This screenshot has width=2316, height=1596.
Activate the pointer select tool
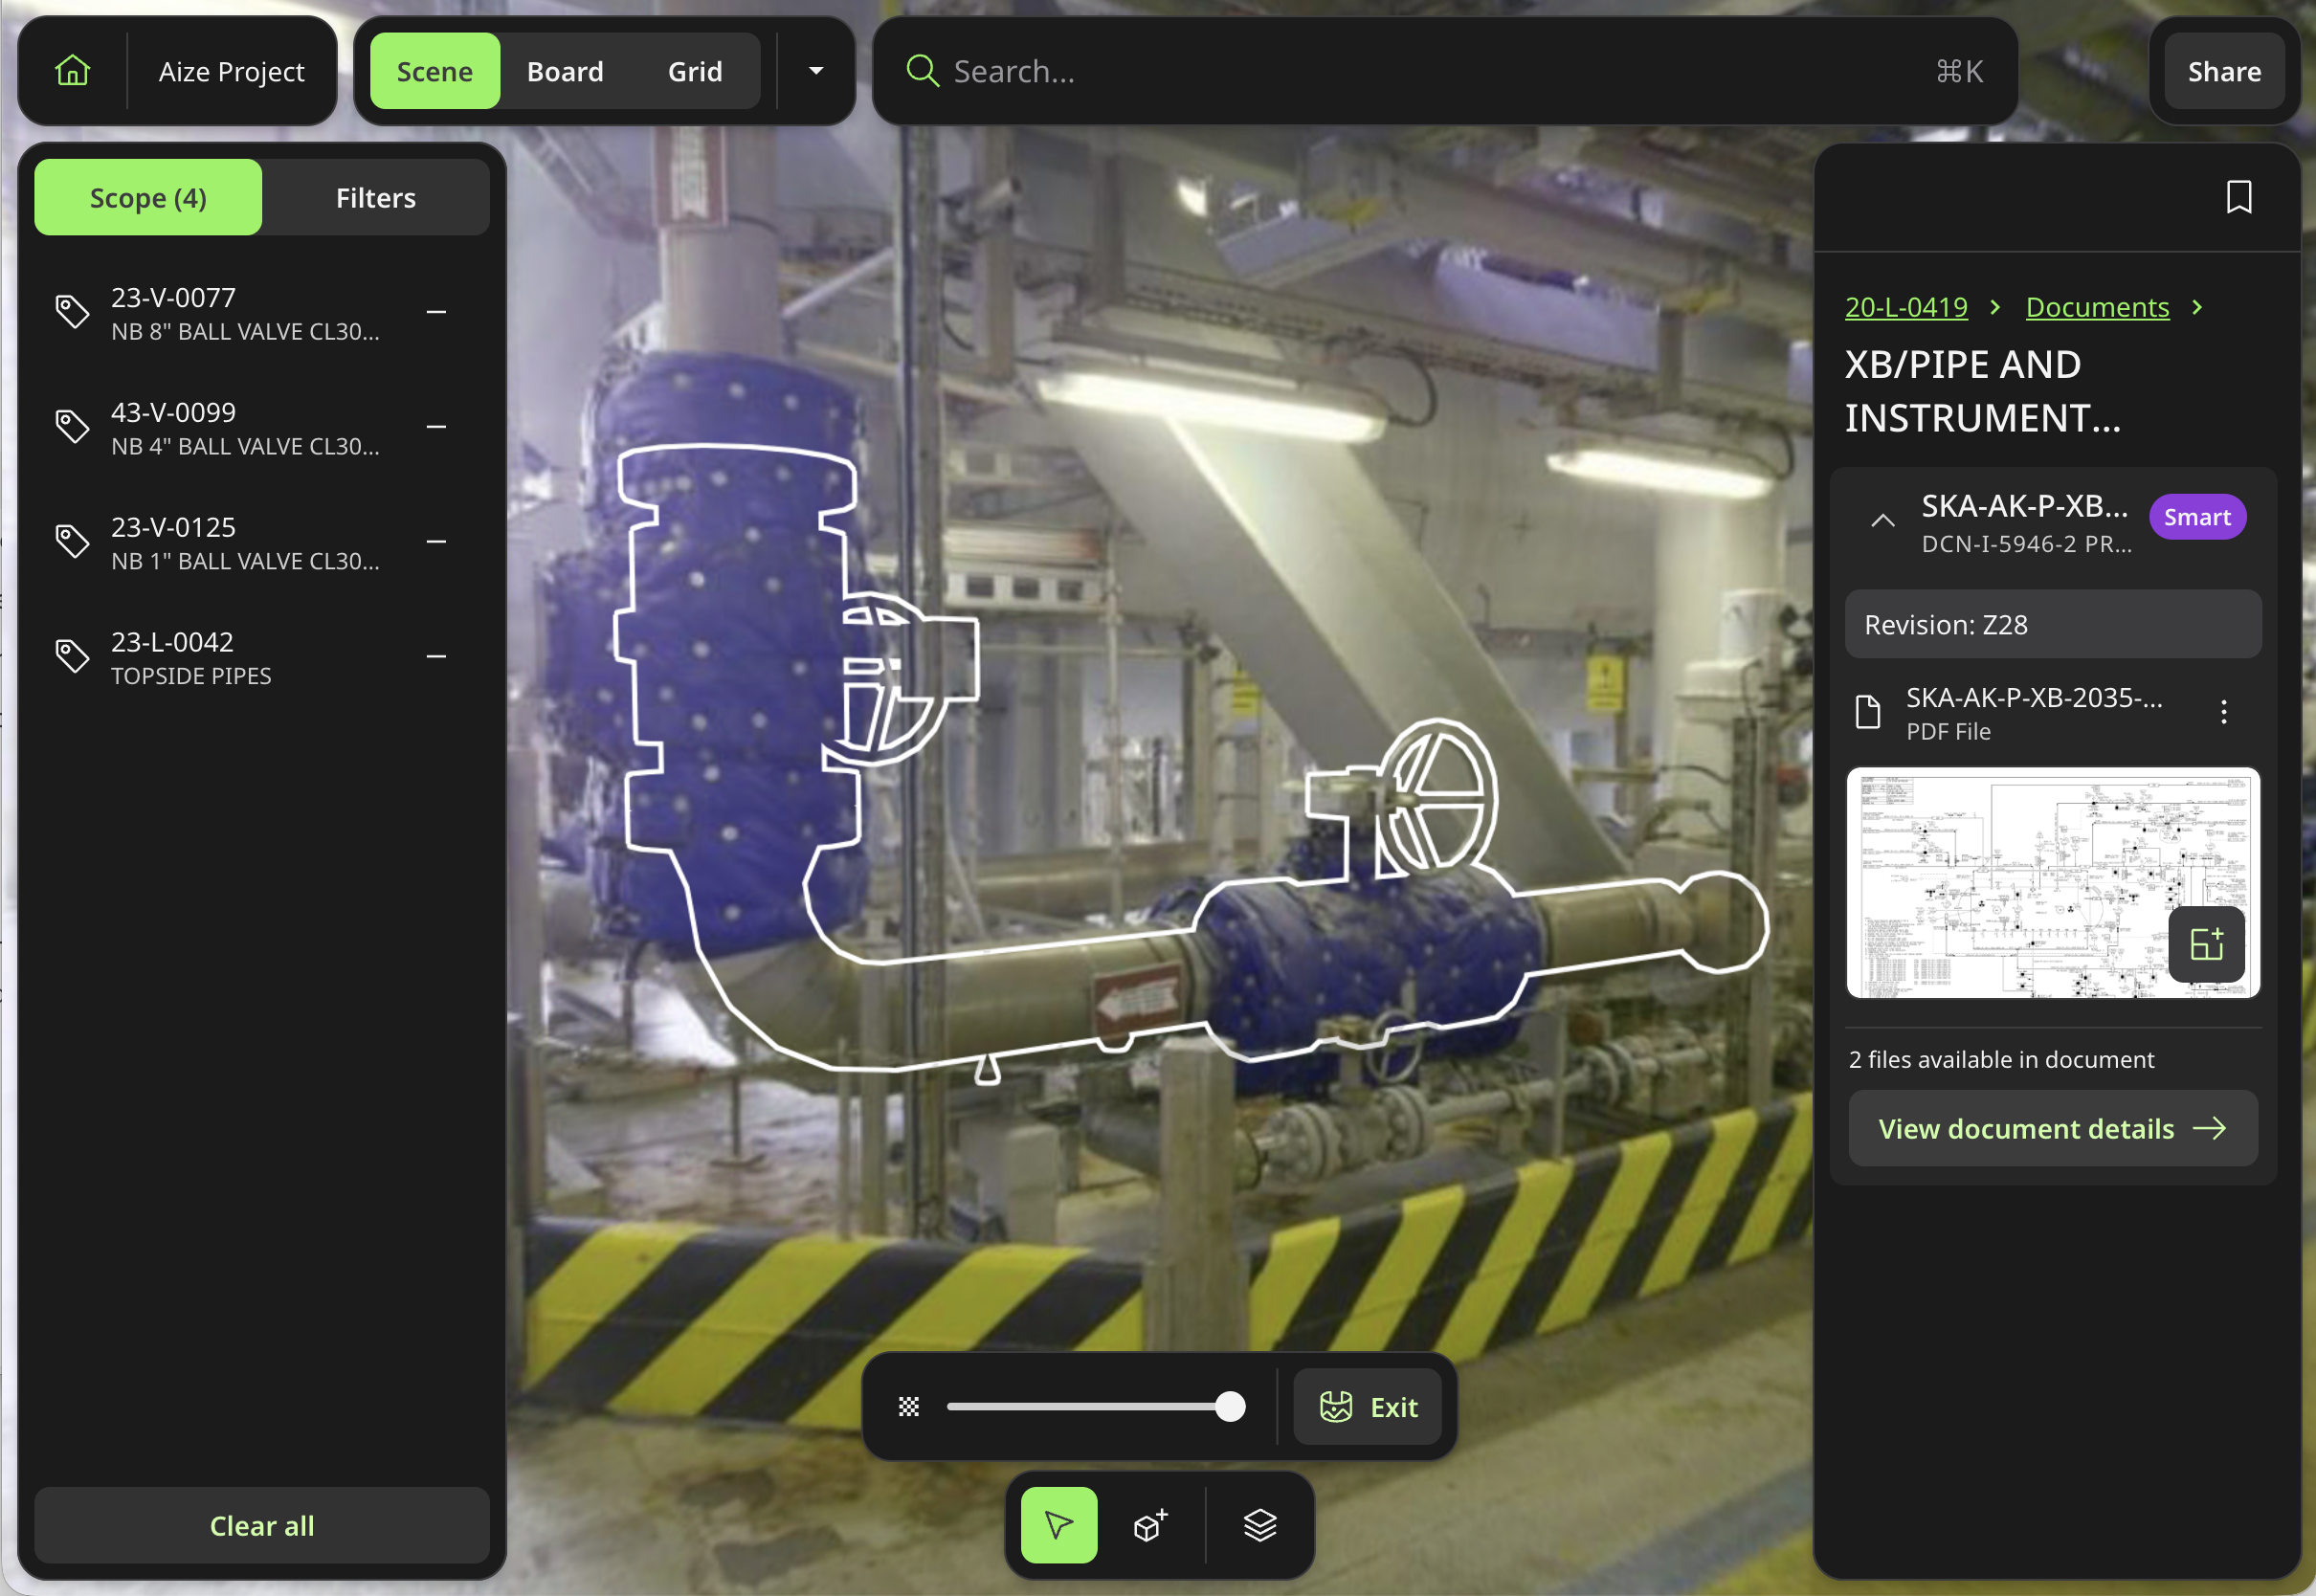tap(1059, 1525)
